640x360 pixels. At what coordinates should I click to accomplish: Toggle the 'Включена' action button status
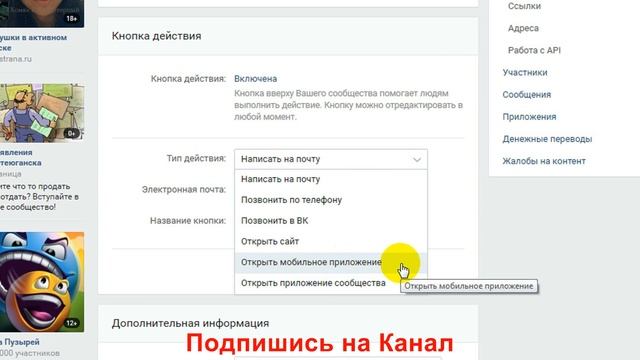pos(256,79)
